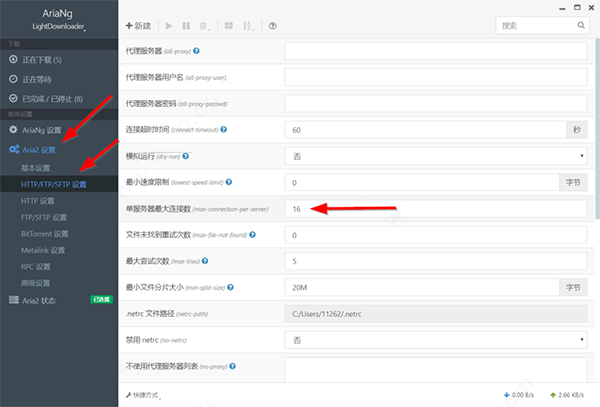Image resolution: width=600 pixels, height=407 pixels.
Task: Click the Aria2 设置 gears icon
Action: click(14, 149)
